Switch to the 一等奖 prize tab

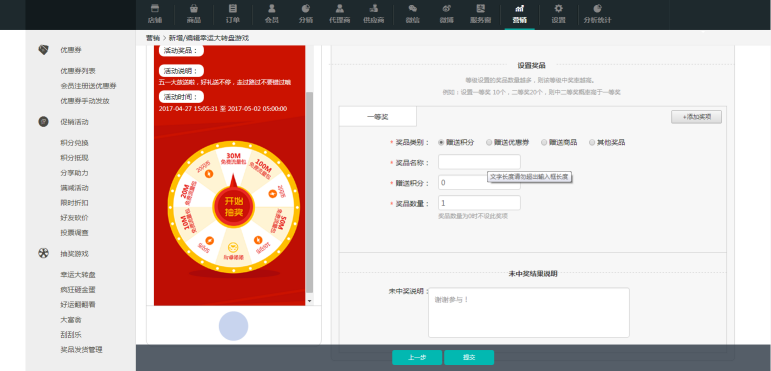point(378,117)
